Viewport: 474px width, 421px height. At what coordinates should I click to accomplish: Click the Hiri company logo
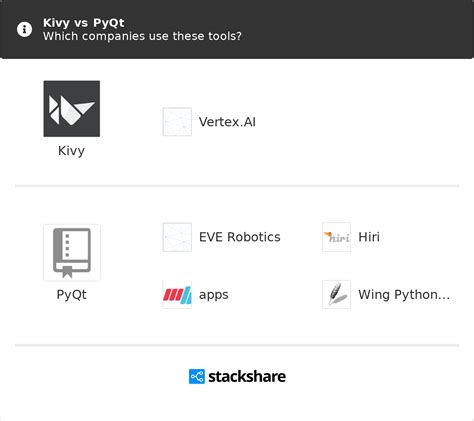[x=336, y=237]
